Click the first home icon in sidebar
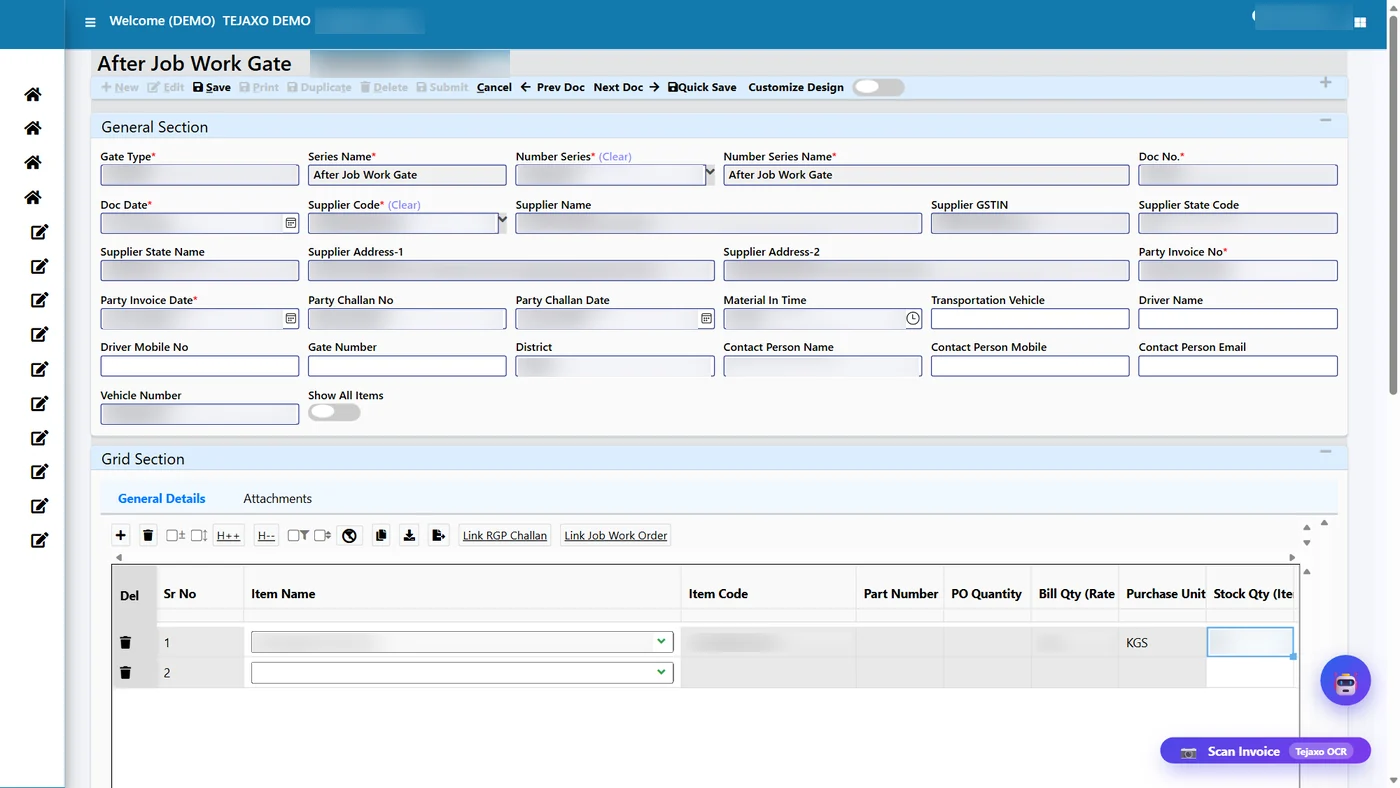Image resolution: width=1400 pixels, height=788 pixels. [33, 94]
